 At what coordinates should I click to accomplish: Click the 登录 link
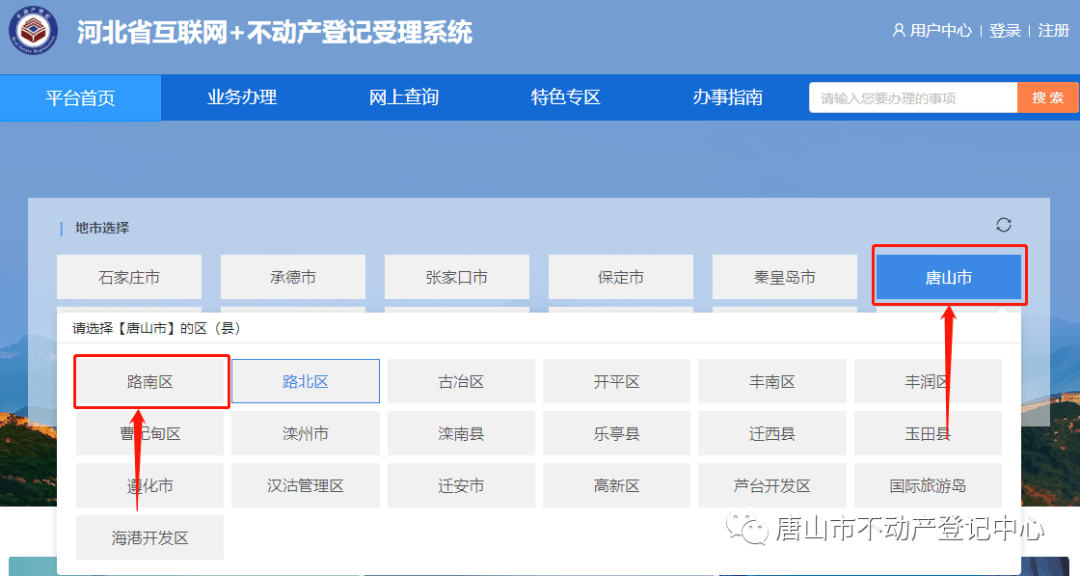click(1004, 30)
